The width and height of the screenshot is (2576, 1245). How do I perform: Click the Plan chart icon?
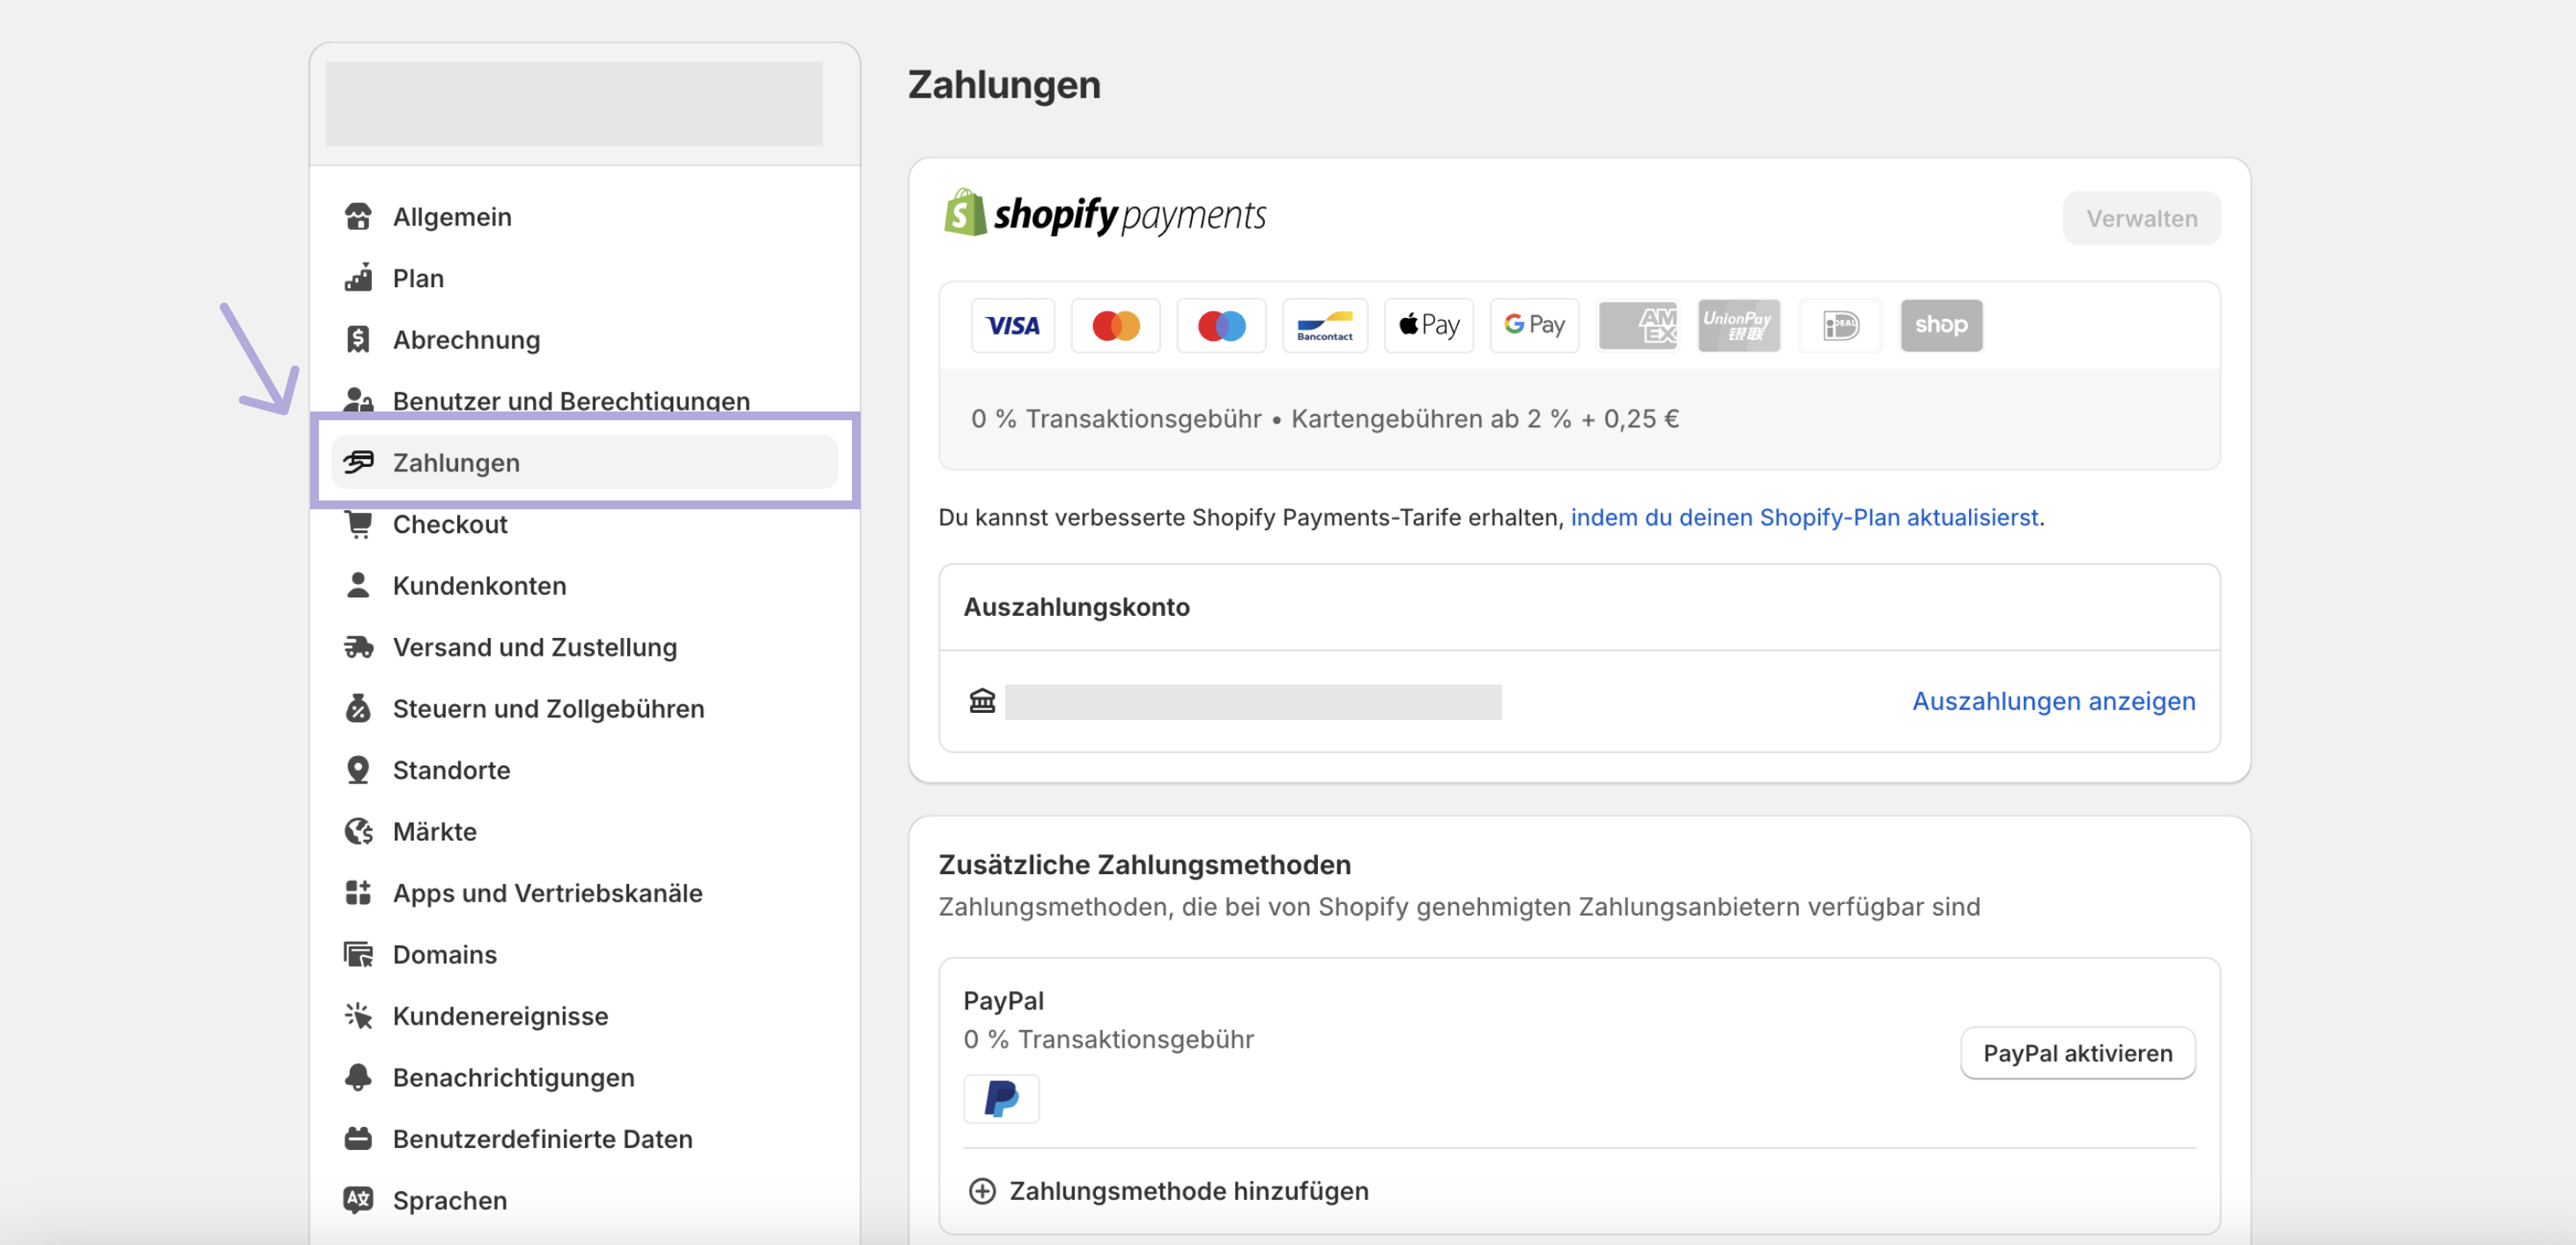[358, 278]
